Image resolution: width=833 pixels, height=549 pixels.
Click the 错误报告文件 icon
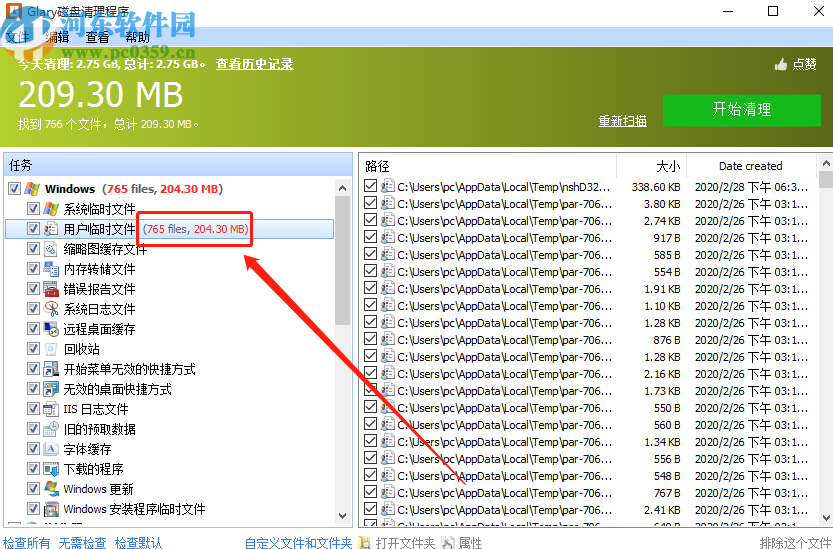point(51,289)
